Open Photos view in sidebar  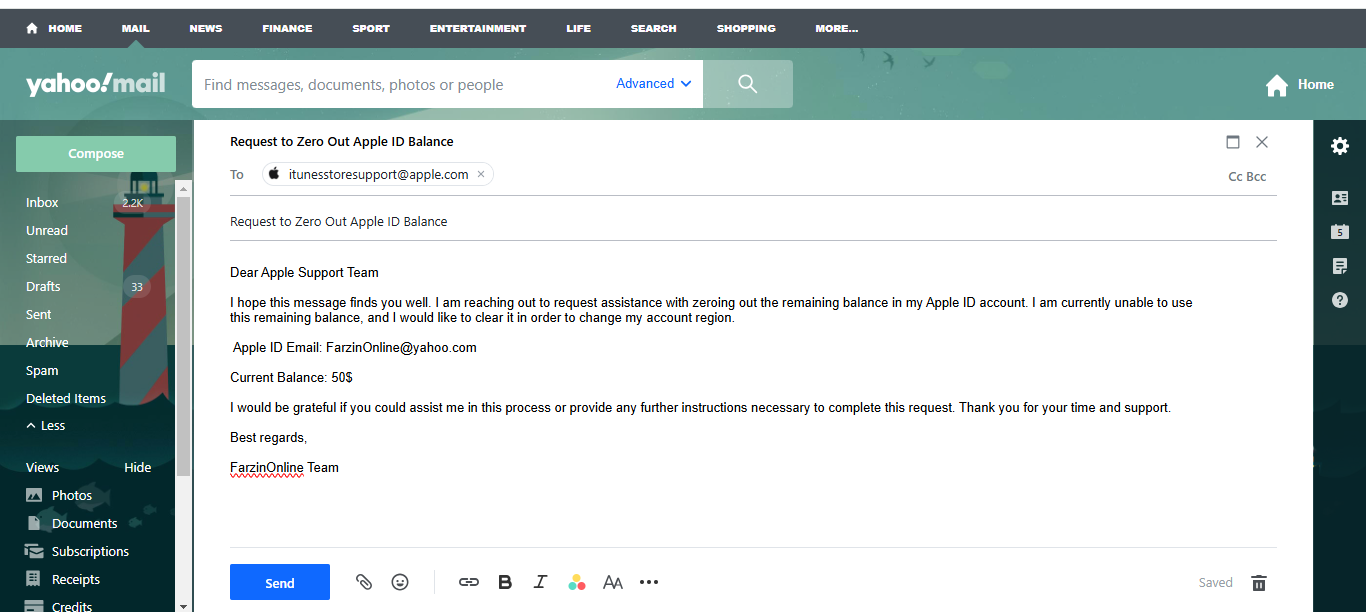coord(72,495)
